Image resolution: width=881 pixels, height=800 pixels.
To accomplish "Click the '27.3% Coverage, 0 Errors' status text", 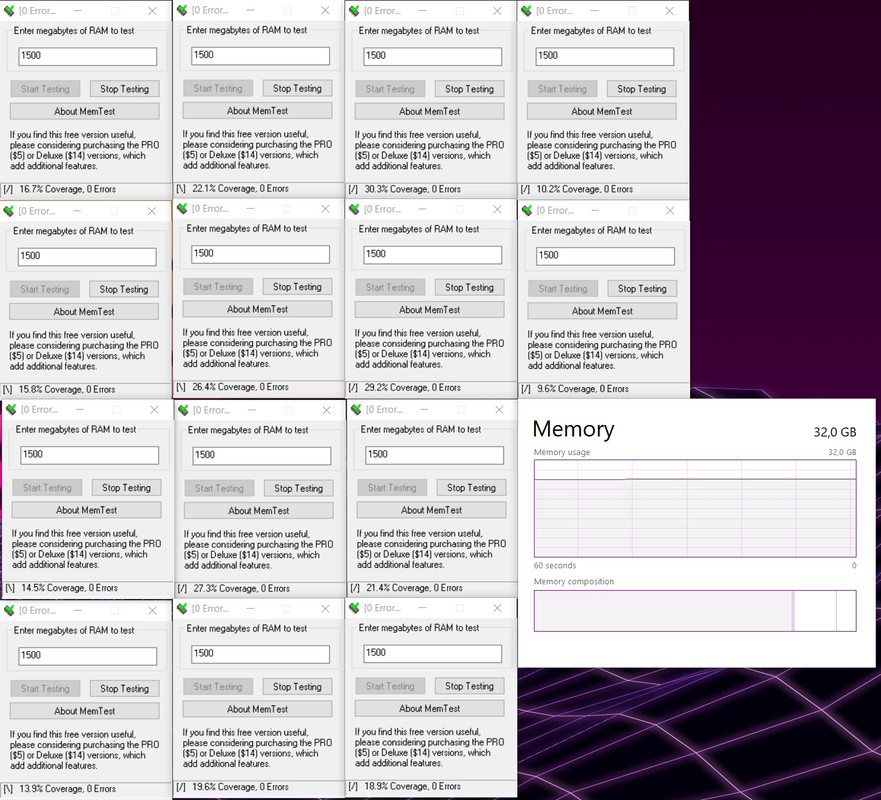I will (x=242, y=589).
